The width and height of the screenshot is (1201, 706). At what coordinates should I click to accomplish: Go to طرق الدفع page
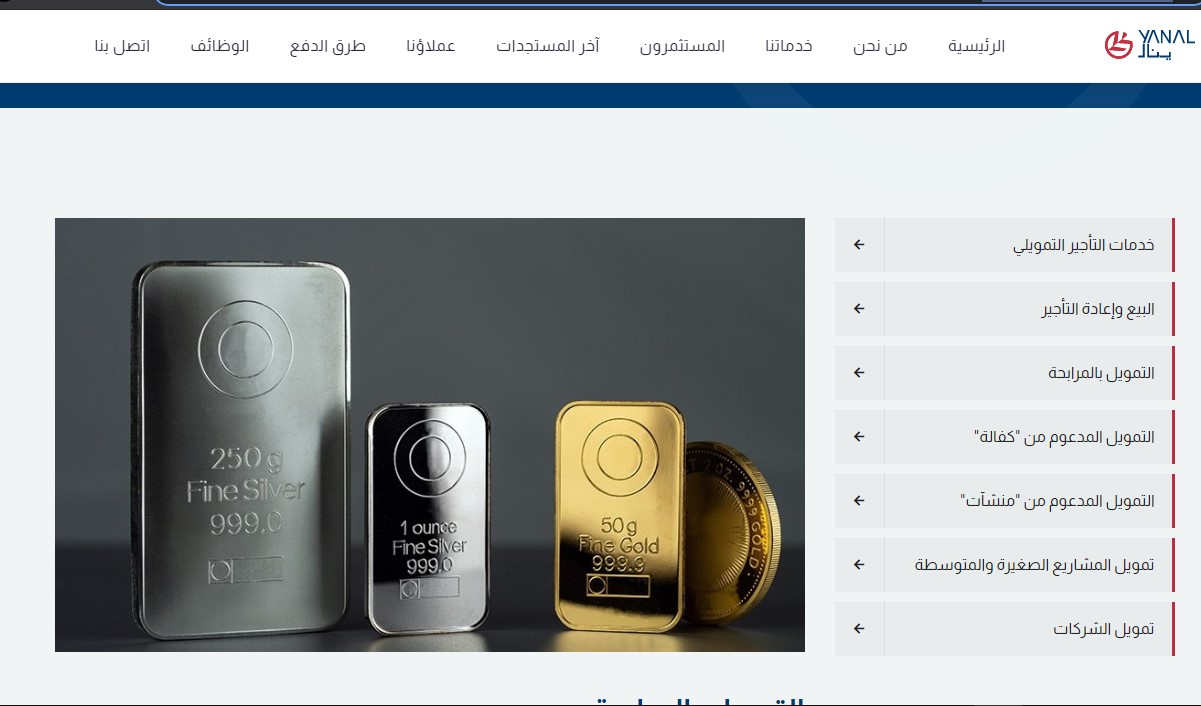pyautogui.click(x=328, y=46)
